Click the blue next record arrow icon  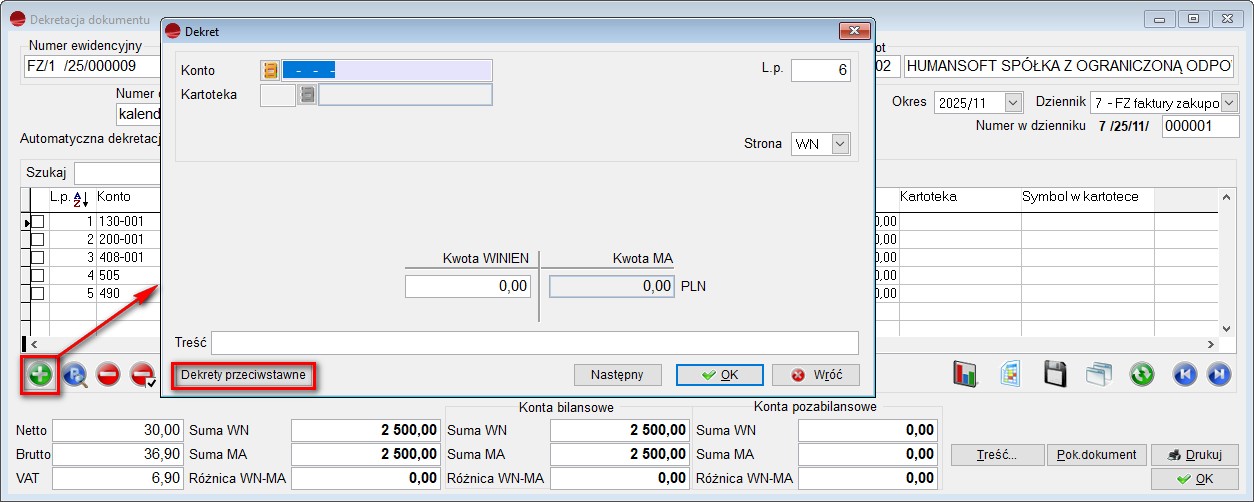[x=1219, y=375]
